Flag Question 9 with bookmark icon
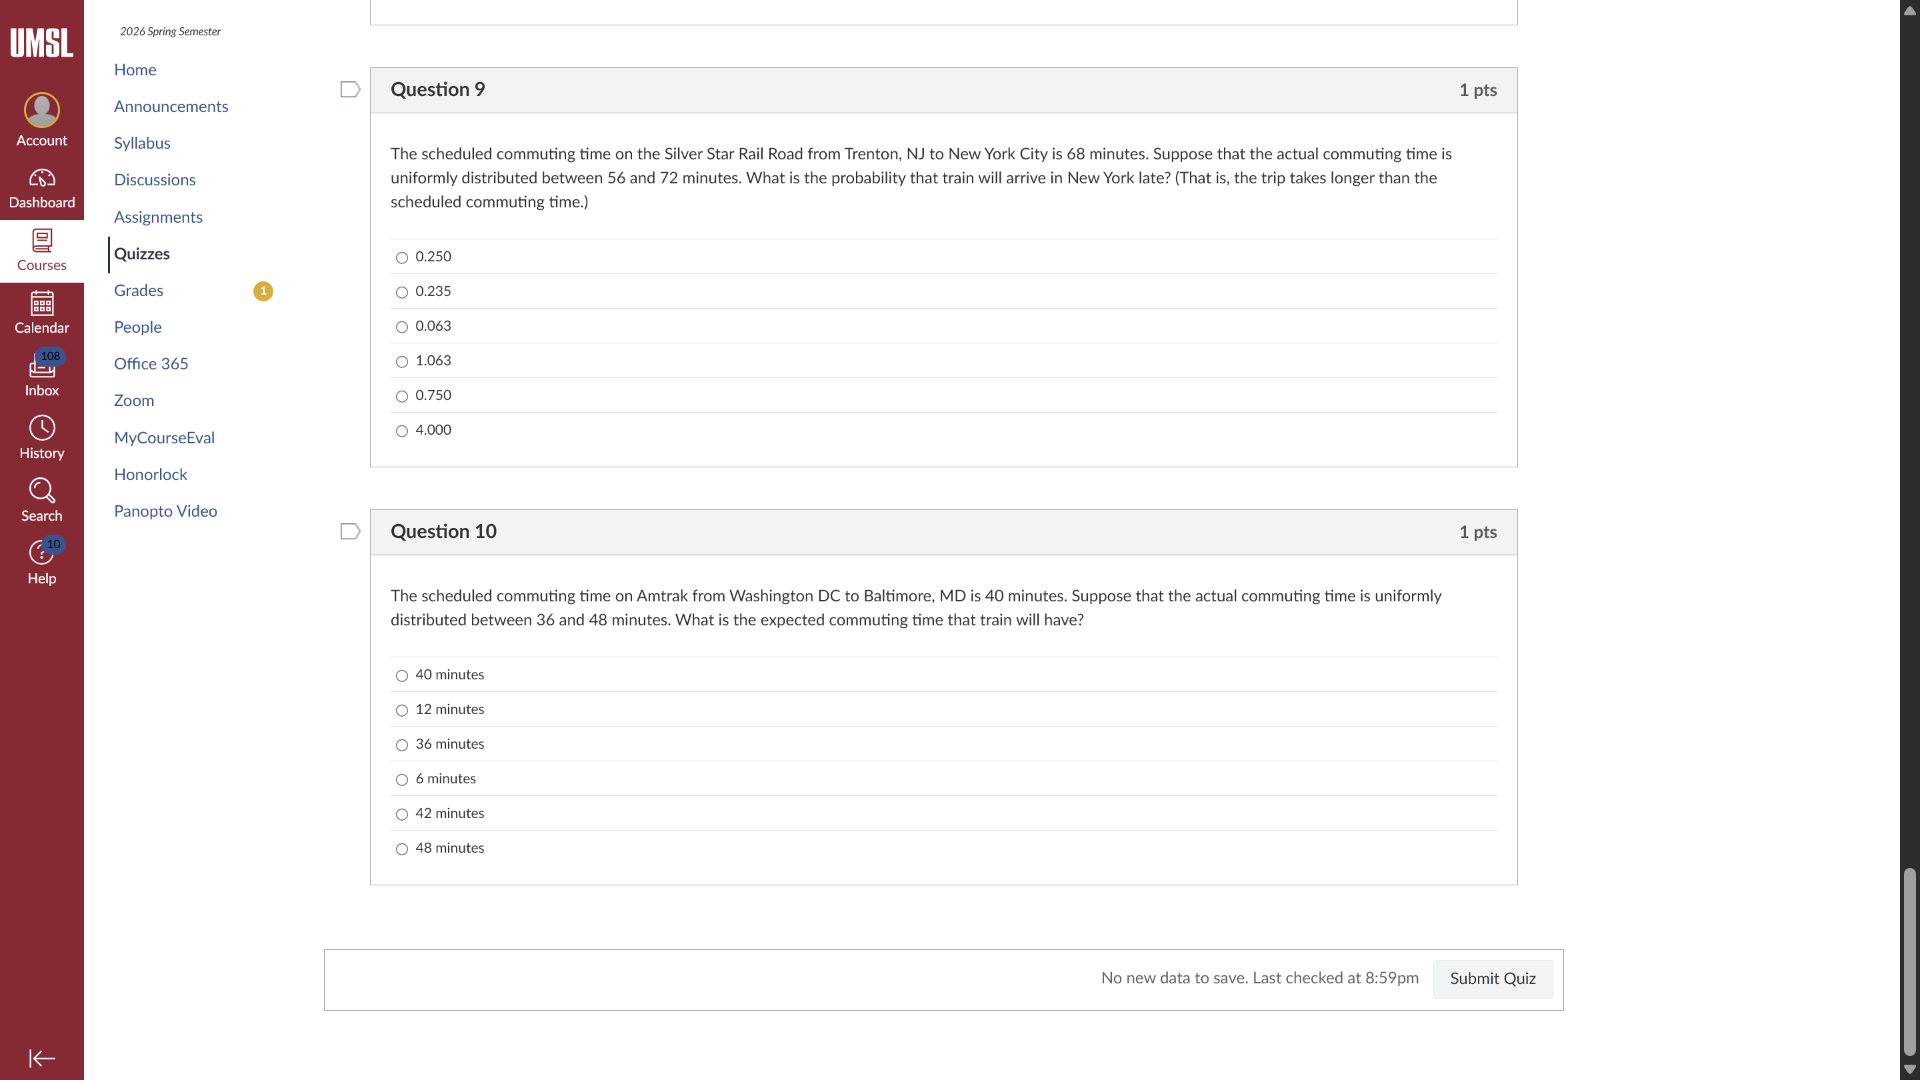 pos(350,90)
